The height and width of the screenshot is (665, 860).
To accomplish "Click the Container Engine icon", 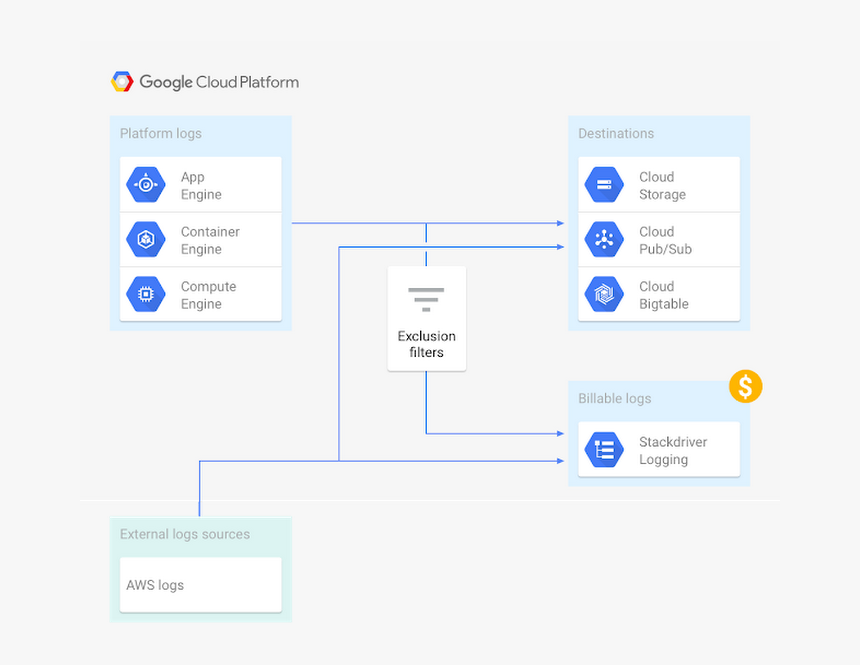I will pos(145,239).
